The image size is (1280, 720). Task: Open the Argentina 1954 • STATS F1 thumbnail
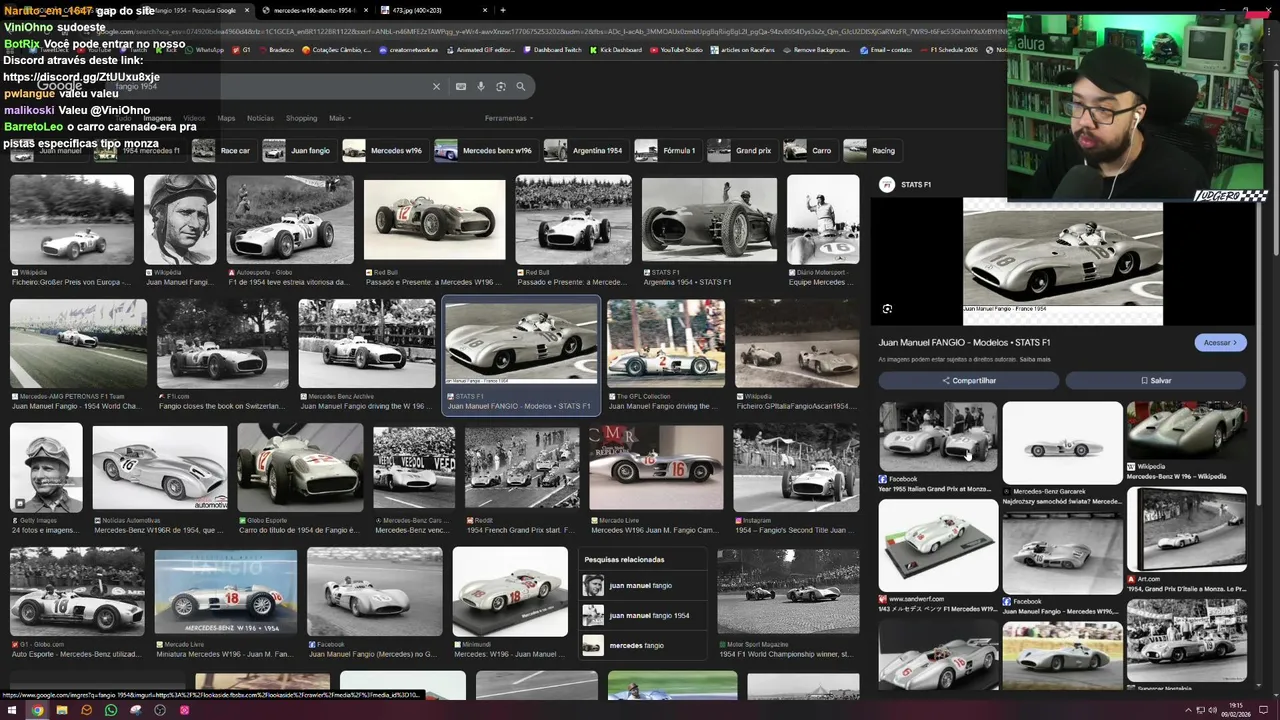click(x=709, y=221)
